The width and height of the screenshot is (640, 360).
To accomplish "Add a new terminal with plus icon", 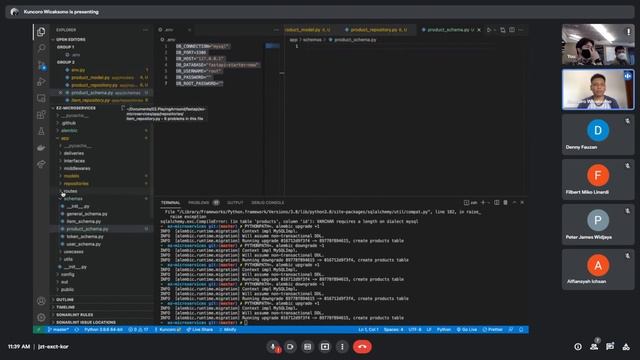I will 483,202.
